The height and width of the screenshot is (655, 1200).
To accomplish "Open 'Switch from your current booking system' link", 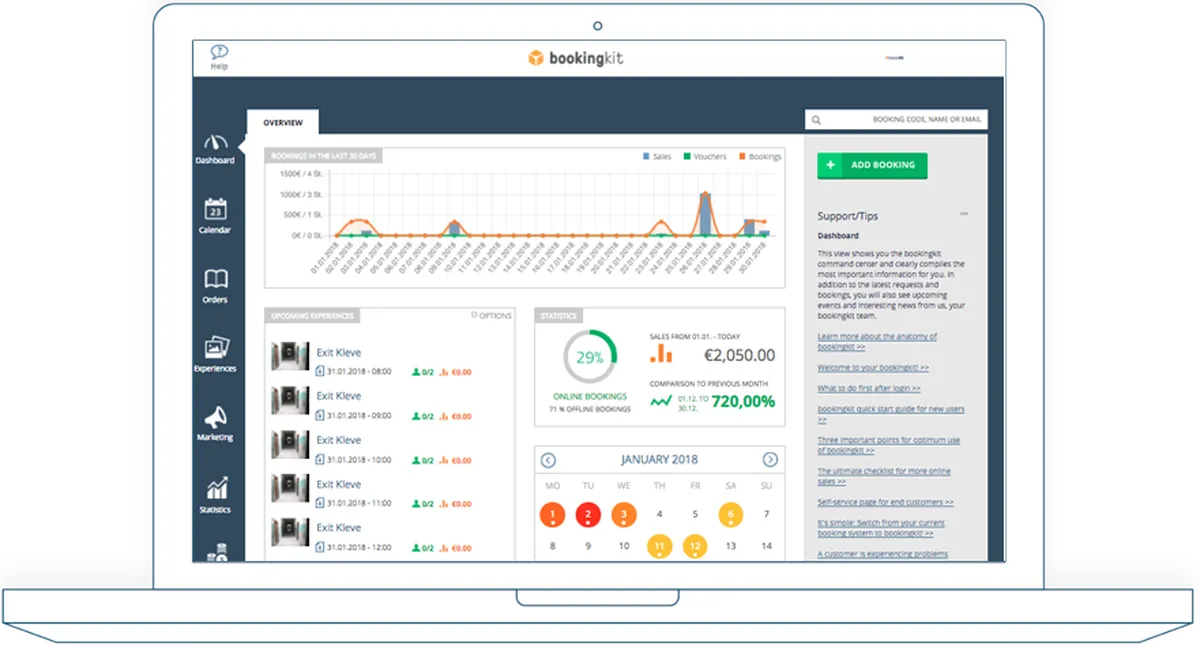I will pyautogui.click(x=881, y=528).
